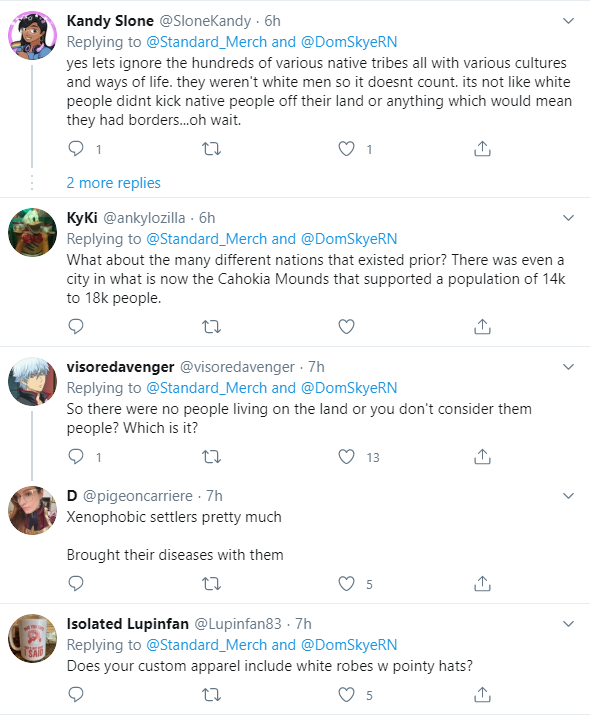
Task: Like Kandy Slone's tweet
Action: pyautogui.click(x=346, y=149)
